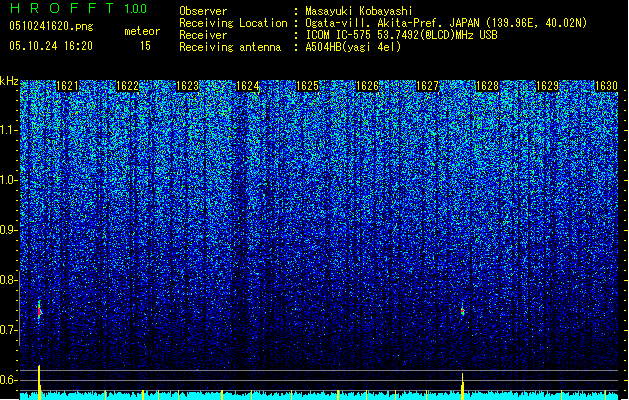The height and width of the screenshot is (400, 629).
Task: Click the 1621 time marker
Action: point(67,86)
